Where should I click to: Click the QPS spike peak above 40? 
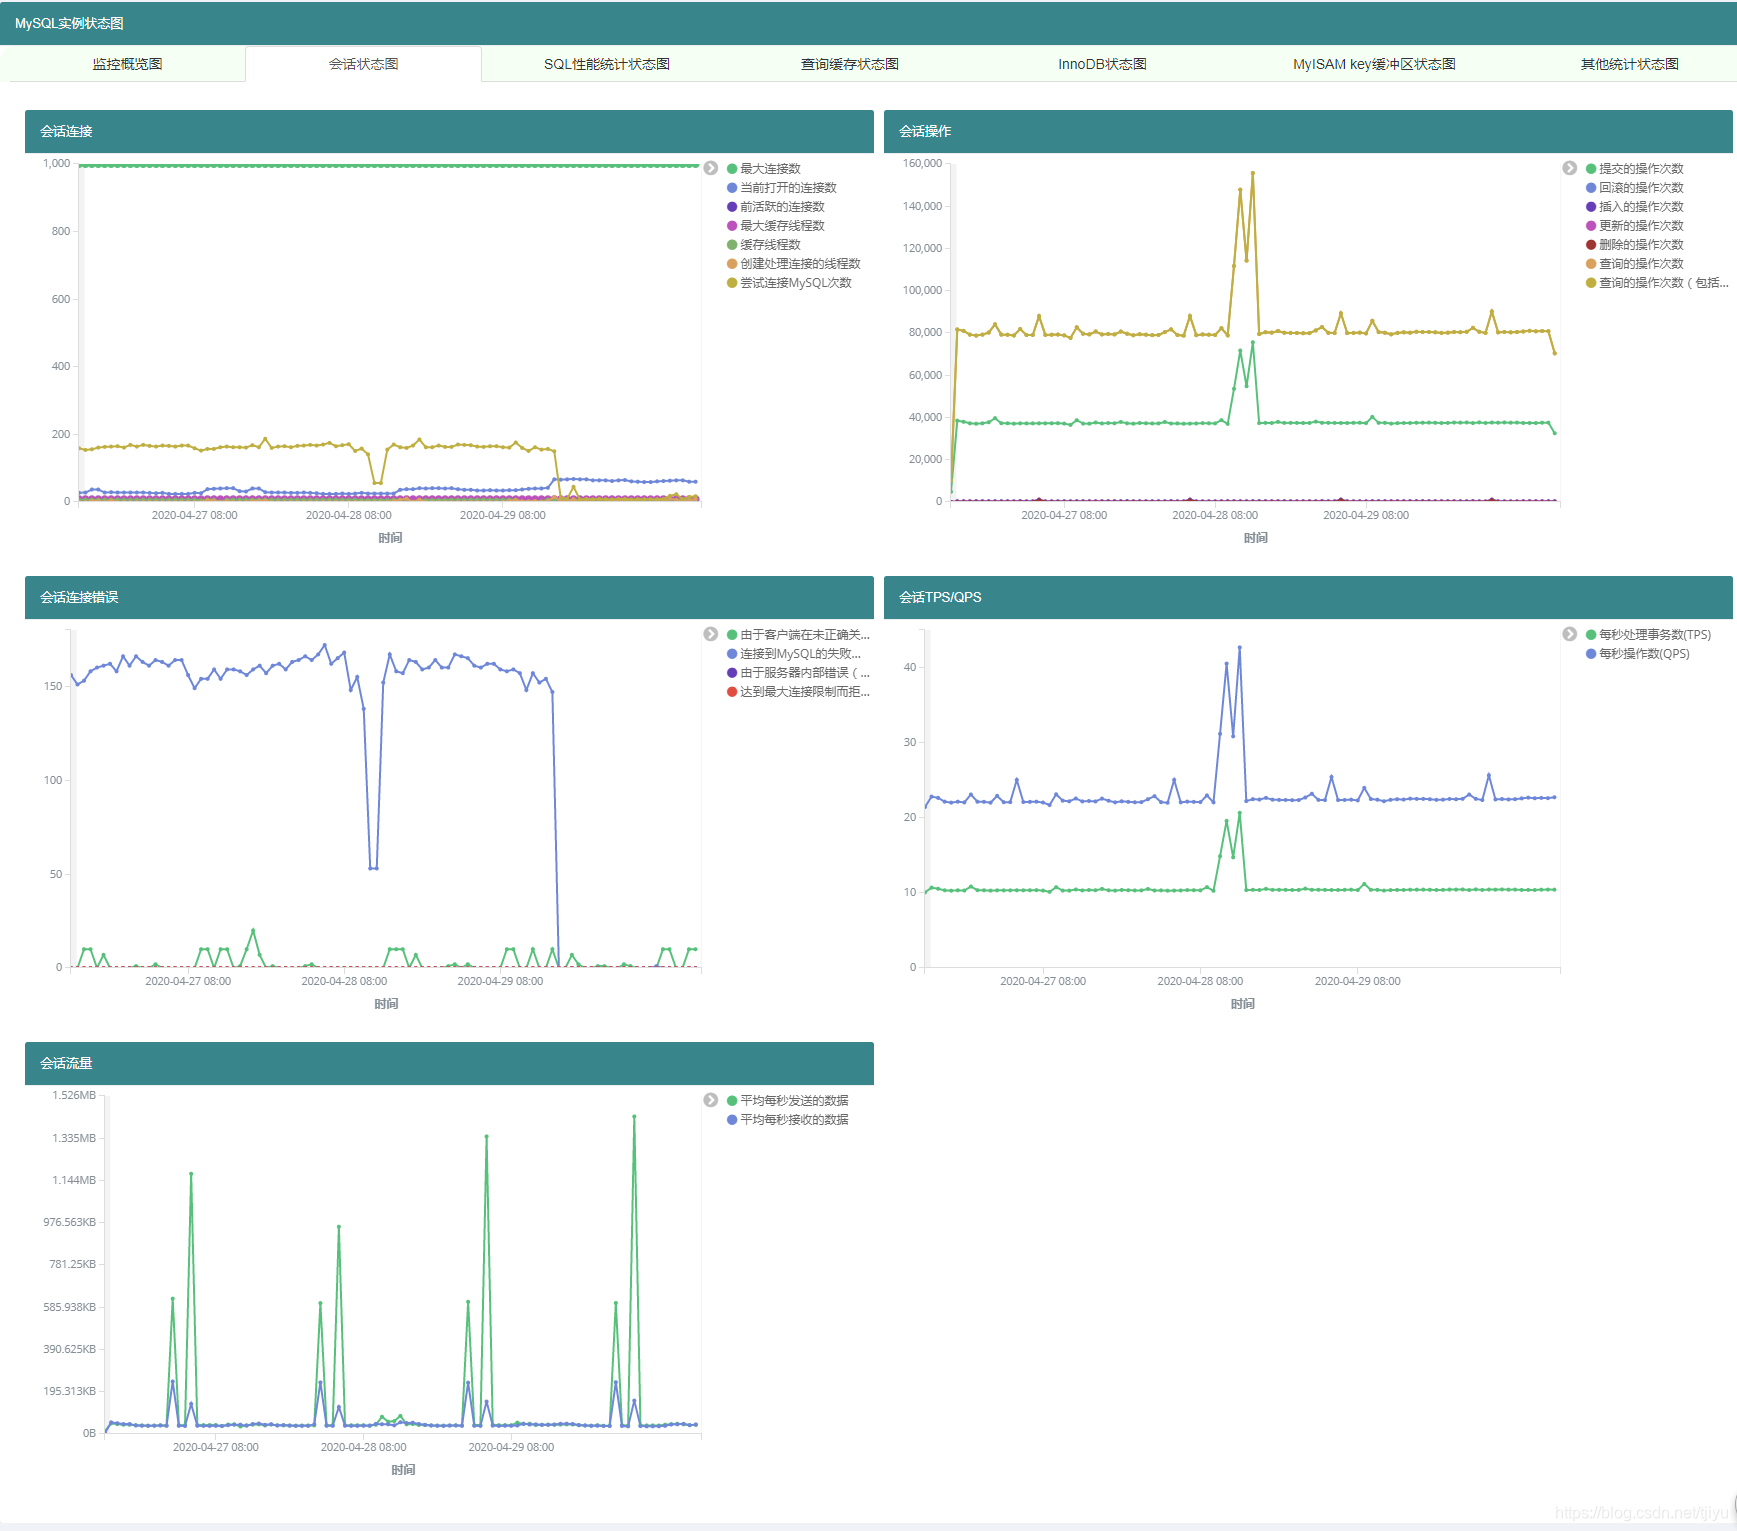[1239, 647]
